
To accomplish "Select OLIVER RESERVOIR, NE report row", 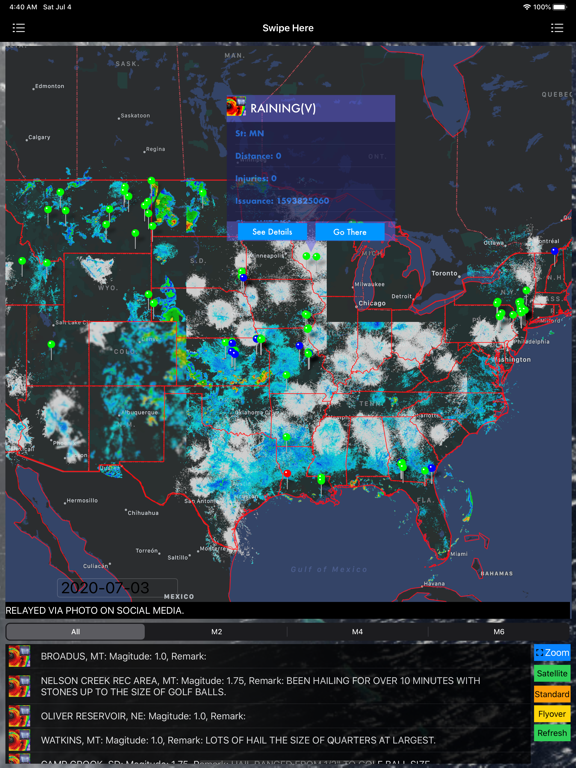I will click(268, 716).
